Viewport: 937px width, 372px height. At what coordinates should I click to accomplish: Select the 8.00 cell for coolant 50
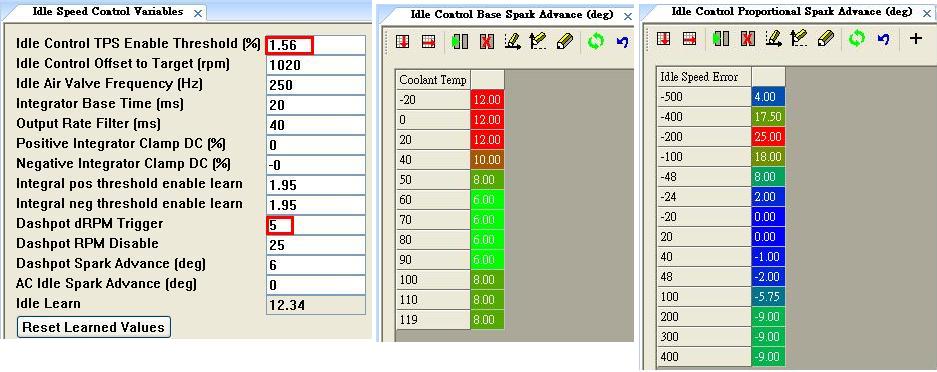pos(487,179)
